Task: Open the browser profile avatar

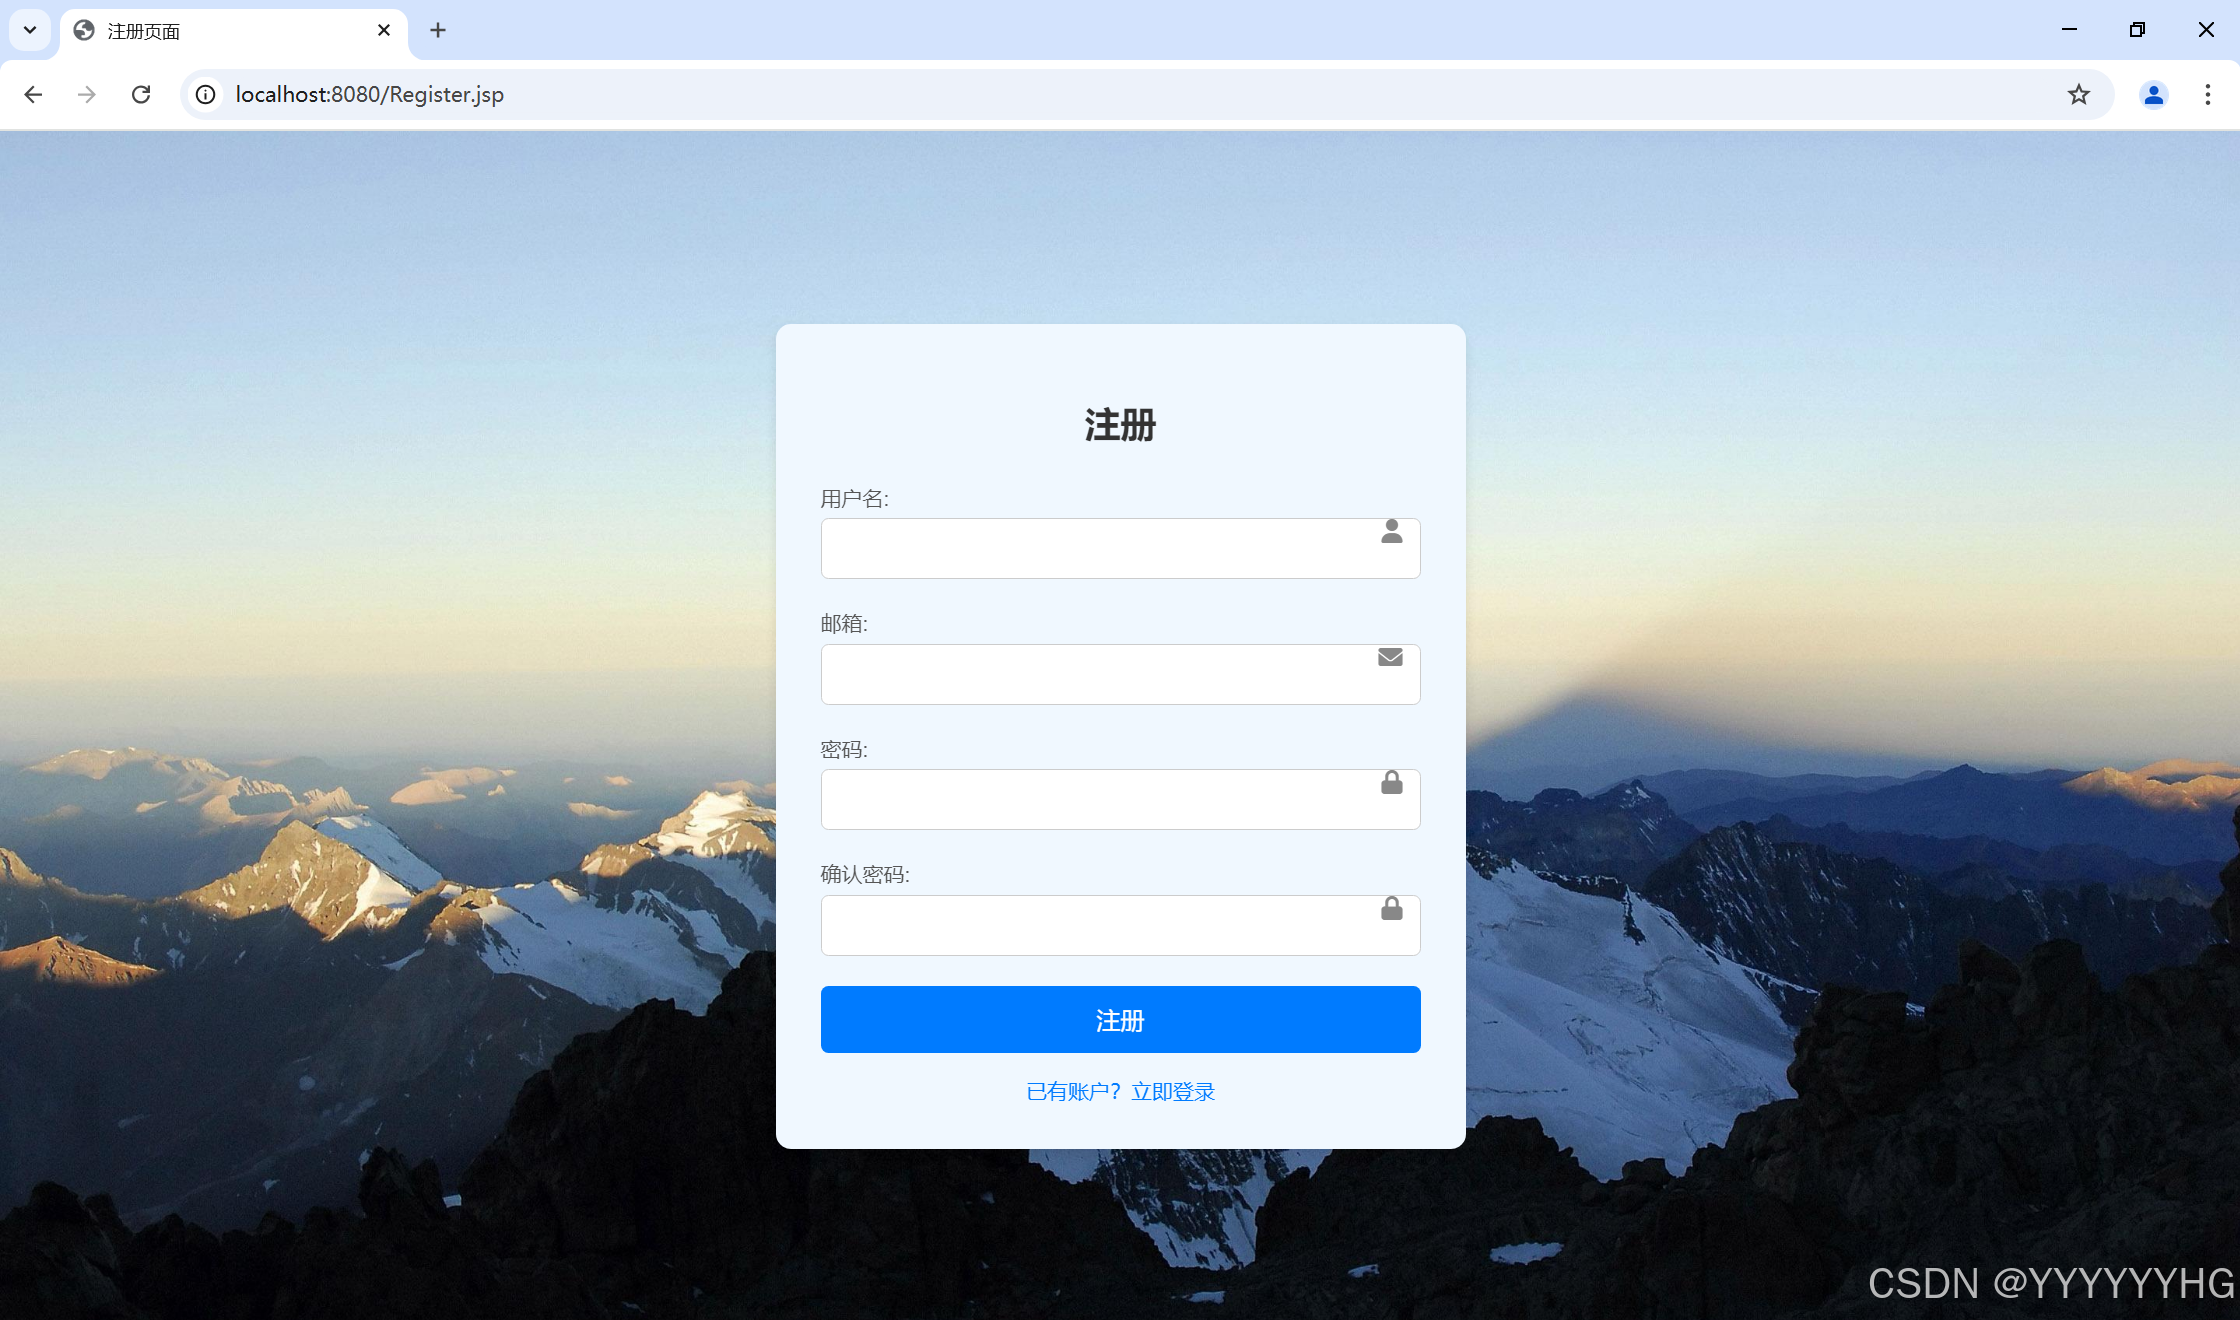Action: 2153,94
